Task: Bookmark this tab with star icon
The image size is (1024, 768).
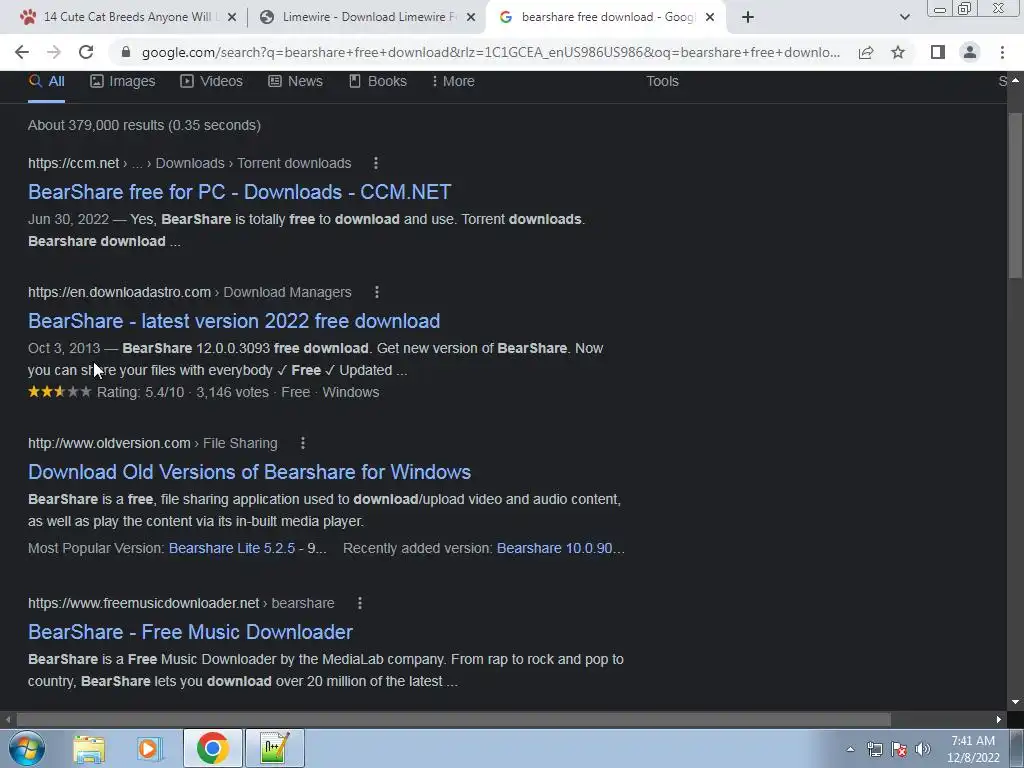Action: click(x=898, y=52)
